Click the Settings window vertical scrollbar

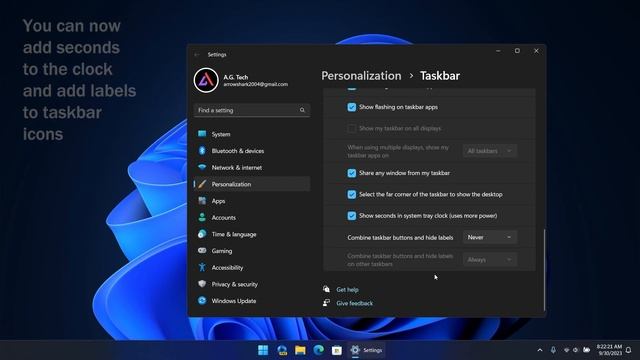pos(544,270)
